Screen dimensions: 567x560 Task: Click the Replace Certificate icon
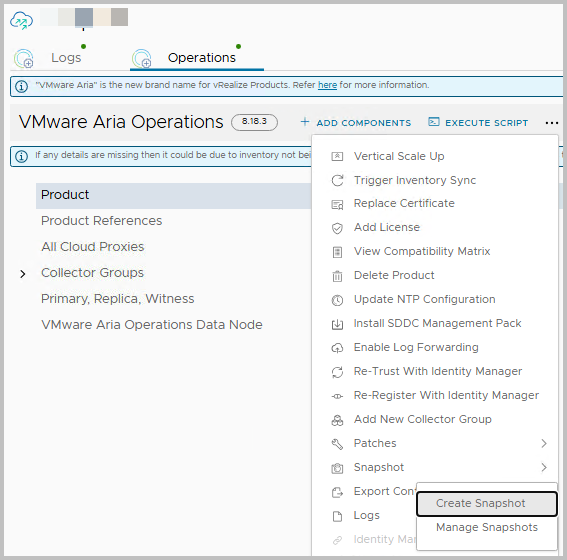click(x=337, y=205)
